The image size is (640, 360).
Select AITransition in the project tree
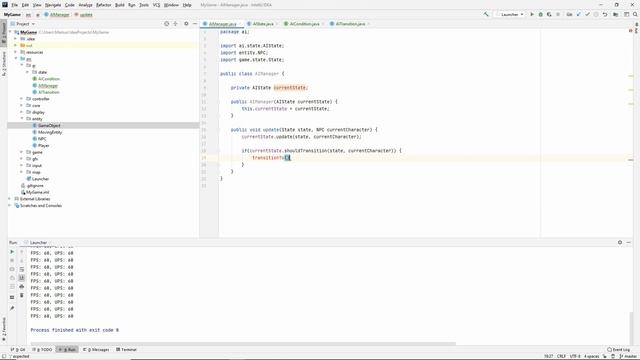pos(49,92)
